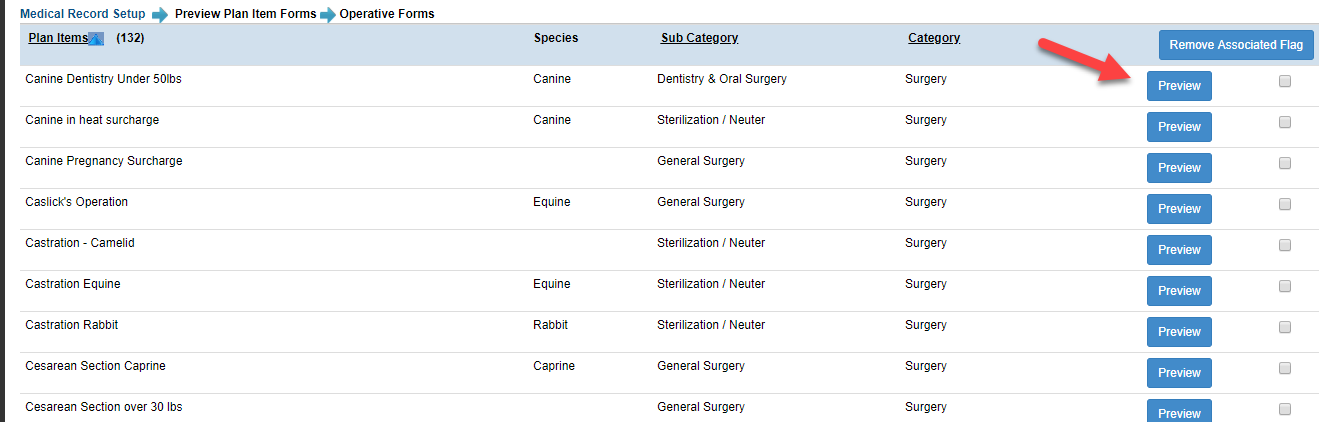Screen dimensions: 1321x422
Task: Tick Canine Pregnancy Surcharge checkbox
Action: [1285, 163]
